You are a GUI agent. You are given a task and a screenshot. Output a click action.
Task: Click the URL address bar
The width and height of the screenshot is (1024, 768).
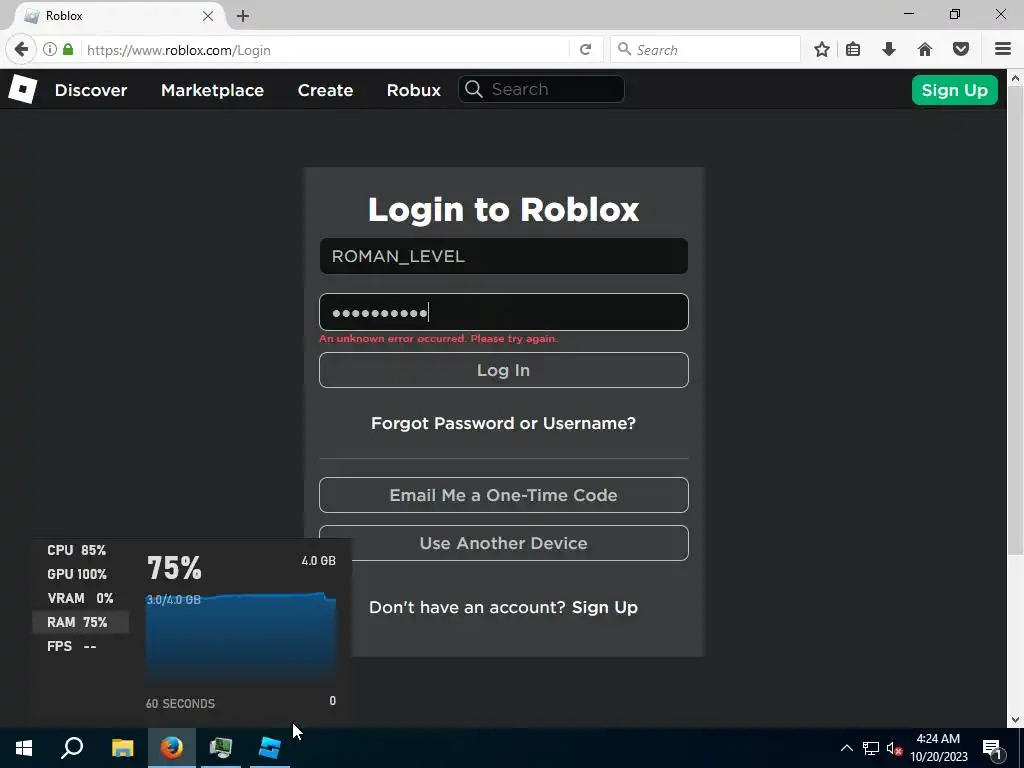325,50
